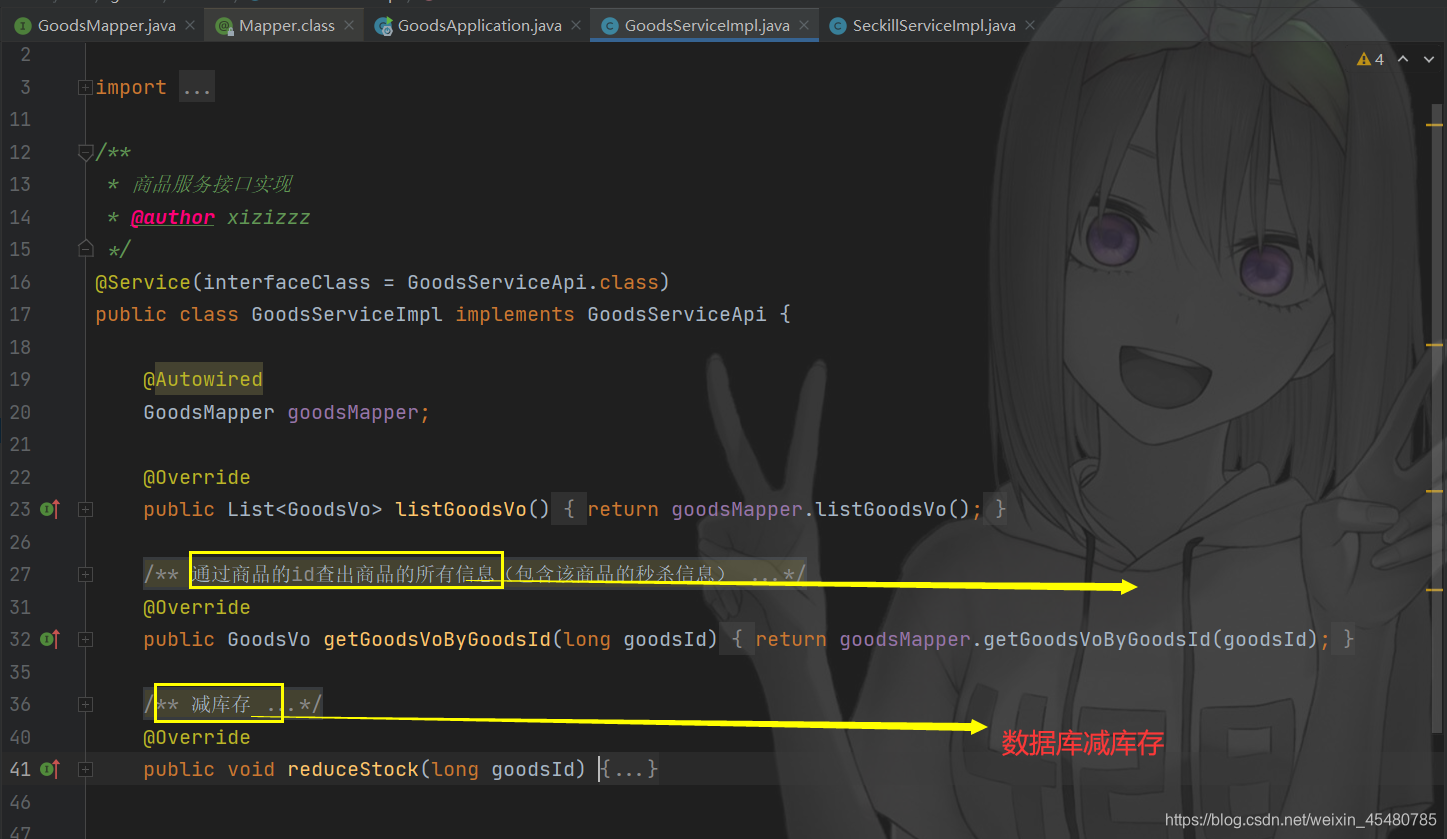
Task: Open the warning indicator showing 4 problems
Action: coord(1370,60)
